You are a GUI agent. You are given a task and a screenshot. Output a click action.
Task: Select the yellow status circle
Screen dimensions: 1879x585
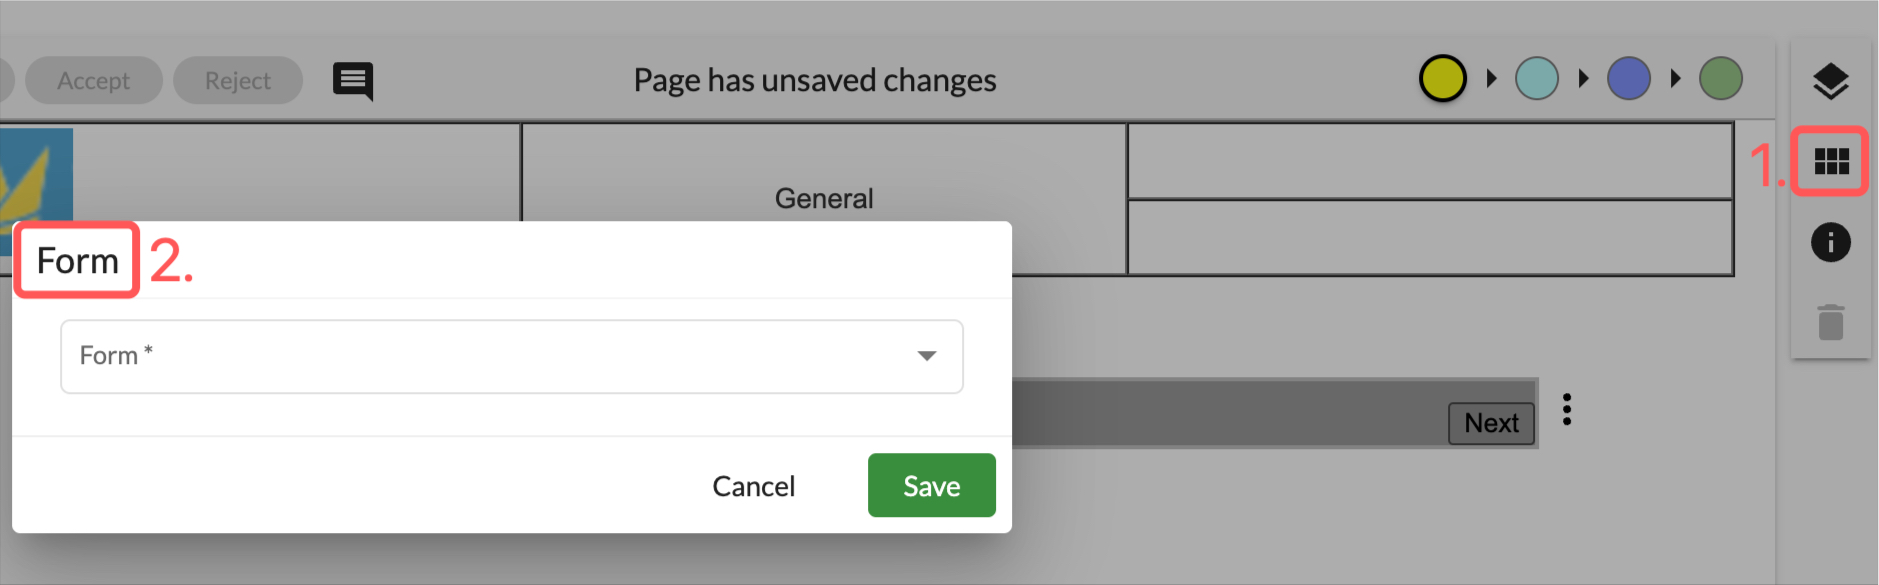[1441, 77]
